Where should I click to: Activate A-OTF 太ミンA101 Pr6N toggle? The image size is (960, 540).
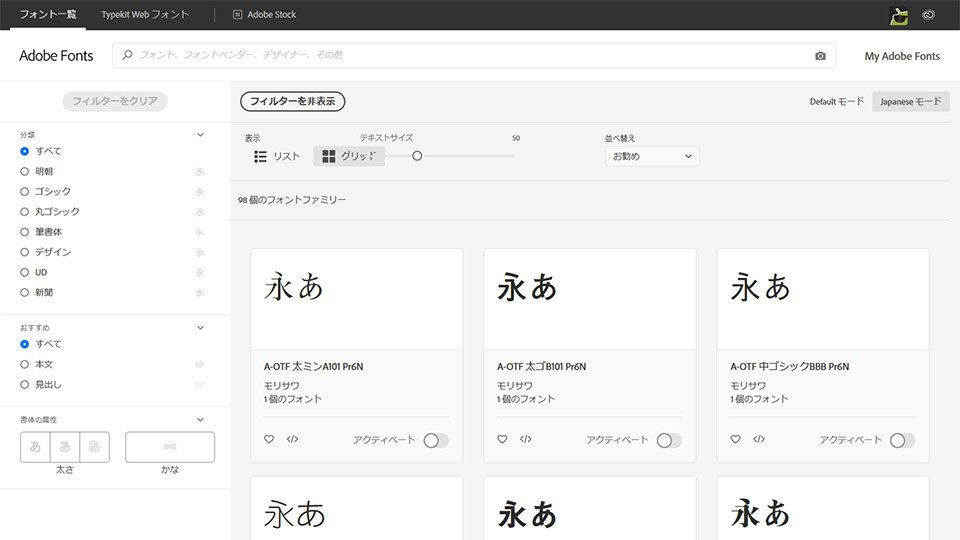pyautogui.click(x=435, y=440)
